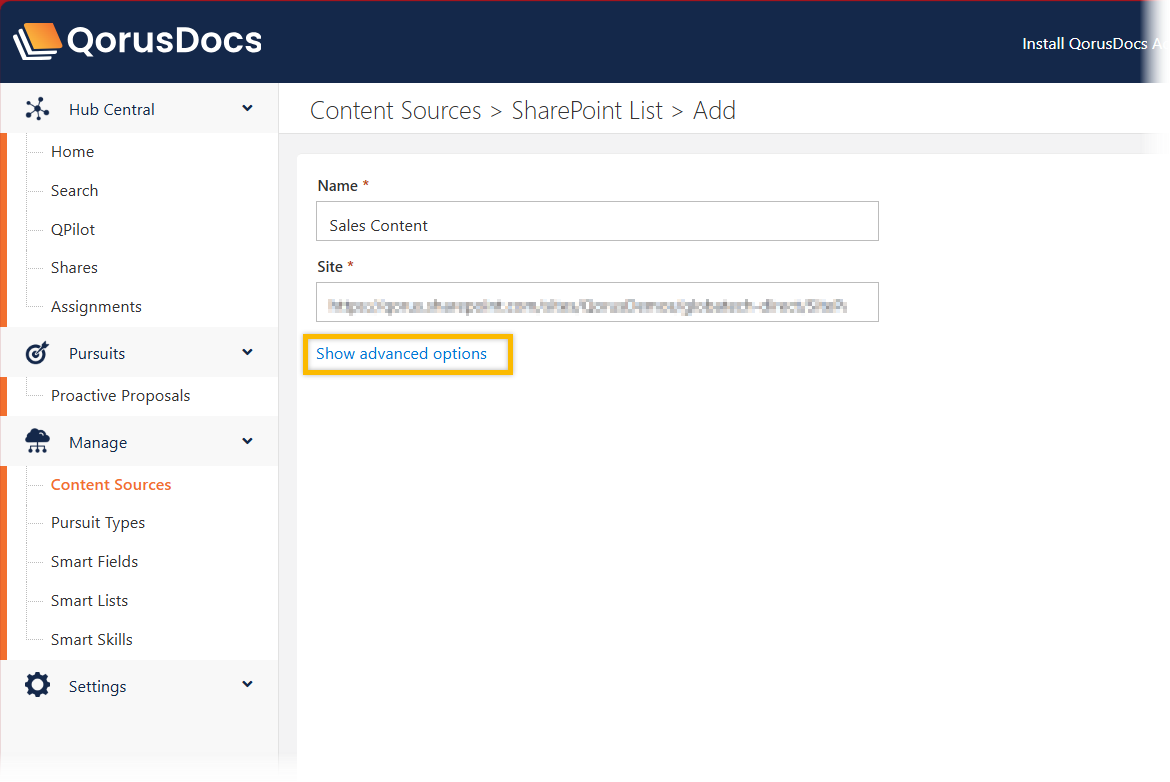Click the Pursuits target icon
The height and width of the screenshot is (782, 1170).
point(37,353)
